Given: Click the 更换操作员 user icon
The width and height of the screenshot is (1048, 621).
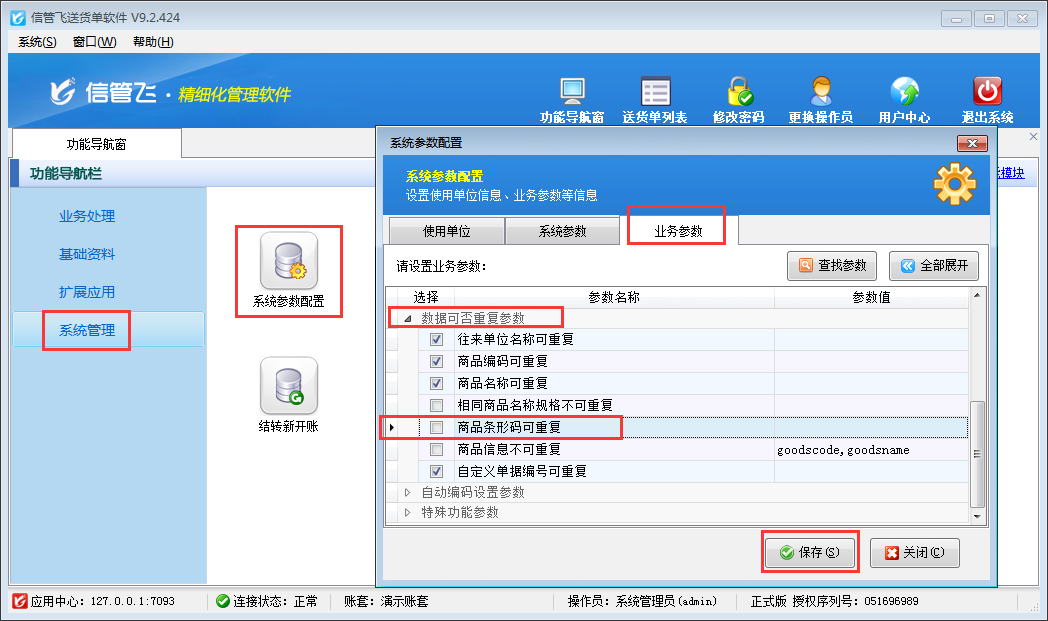Looking at the screenshot, I should (821, 93).
